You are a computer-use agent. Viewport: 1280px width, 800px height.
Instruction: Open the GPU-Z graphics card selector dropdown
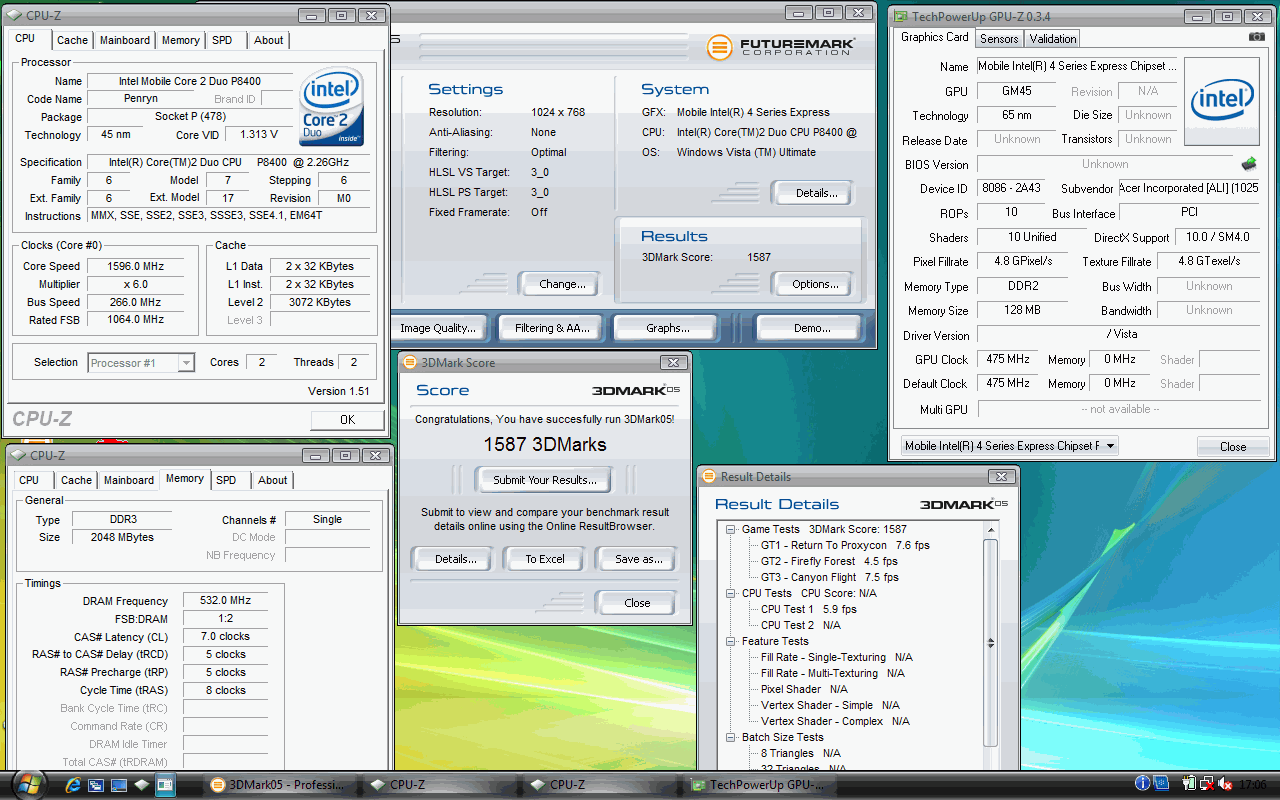[1009, 446]
